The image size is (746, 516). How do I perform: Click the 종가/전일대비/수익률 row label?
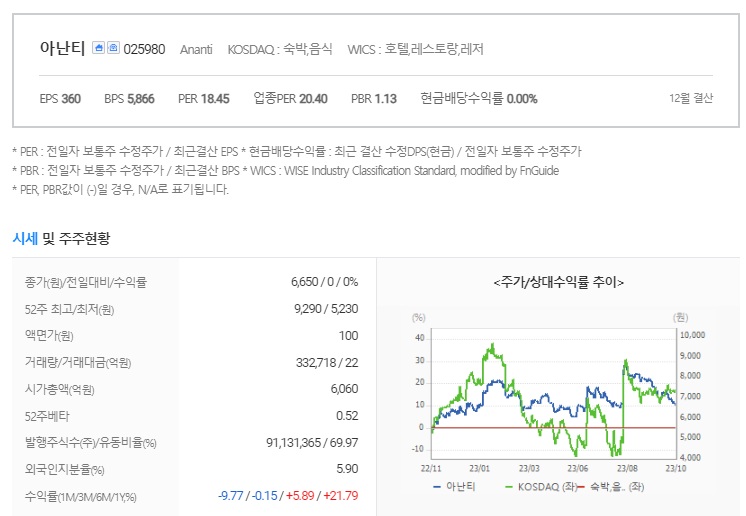(x=86, y=282)
